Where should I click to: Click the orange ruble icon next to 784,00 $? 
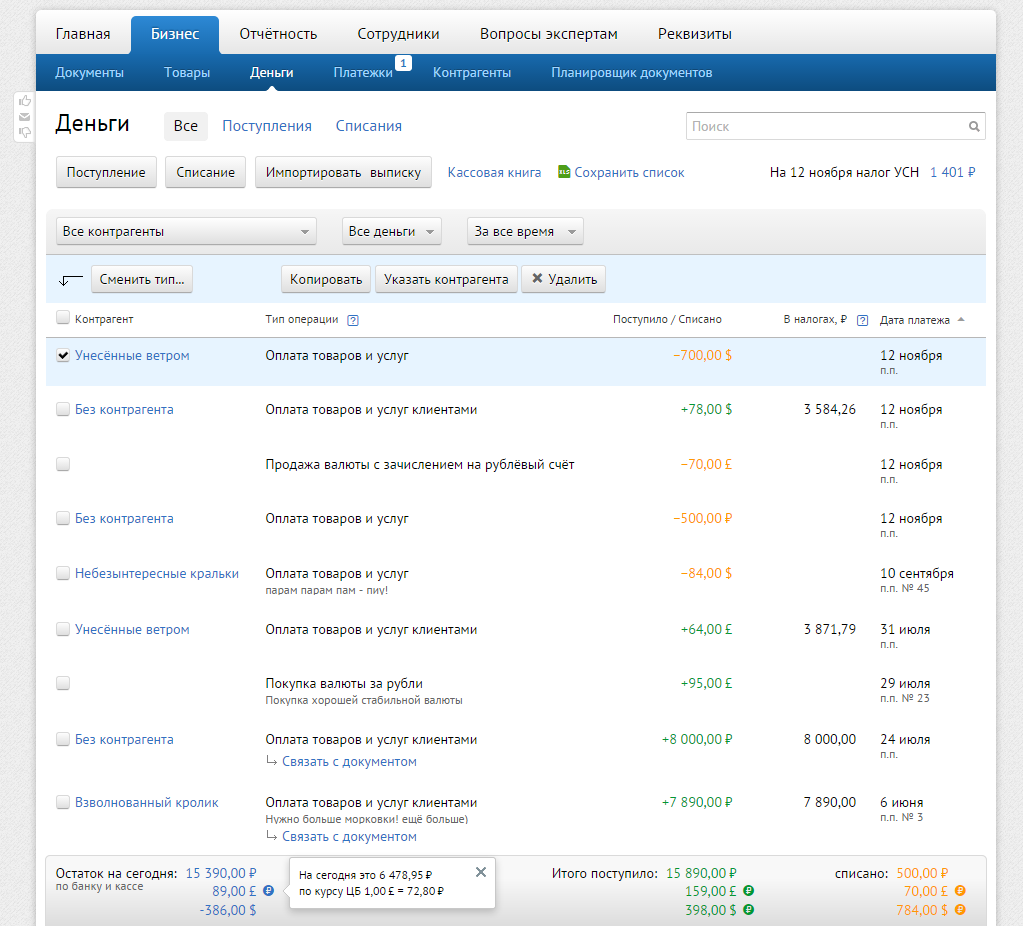click(x=960, y=910)
